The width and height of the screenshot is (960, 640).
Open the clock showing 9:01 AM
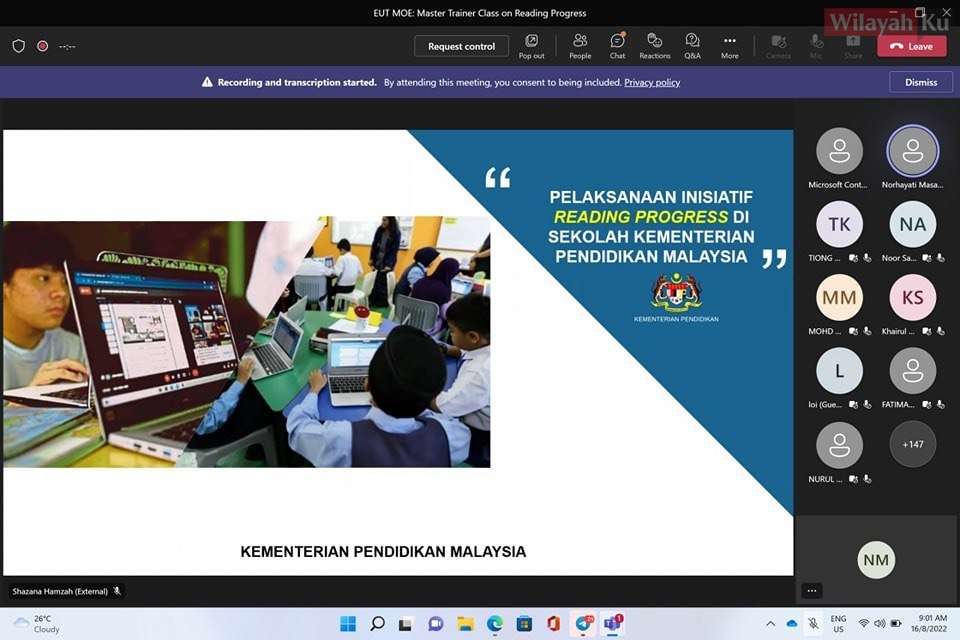click(x=929, y=623)
